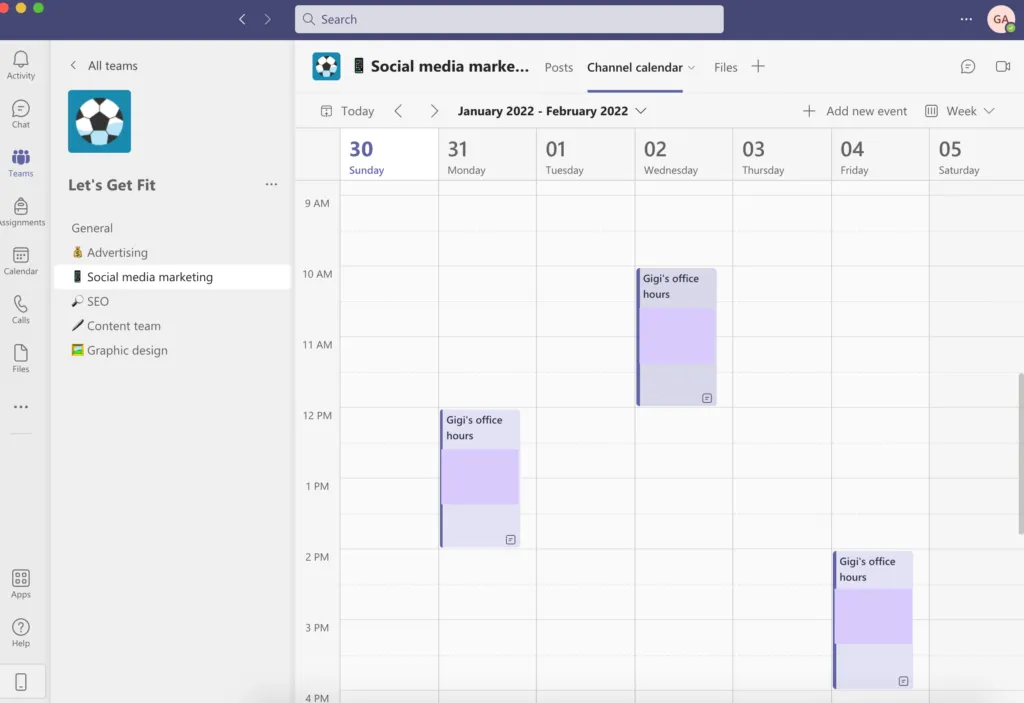The width and height of the screenshot is (1024, 703).
Task: Select the 30 Sunday column header
Action: (x=389, y=155)
